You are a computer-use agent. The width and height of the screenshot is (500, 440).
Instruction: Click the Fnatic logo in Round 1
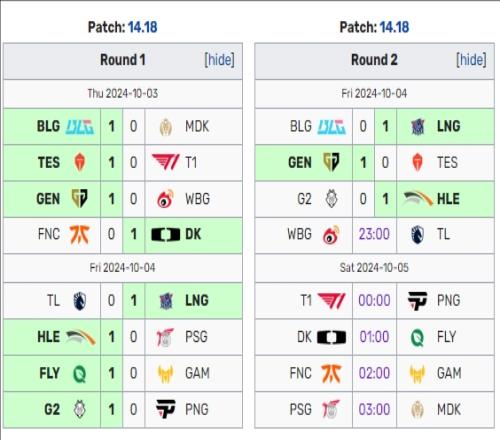pos(80,234)
